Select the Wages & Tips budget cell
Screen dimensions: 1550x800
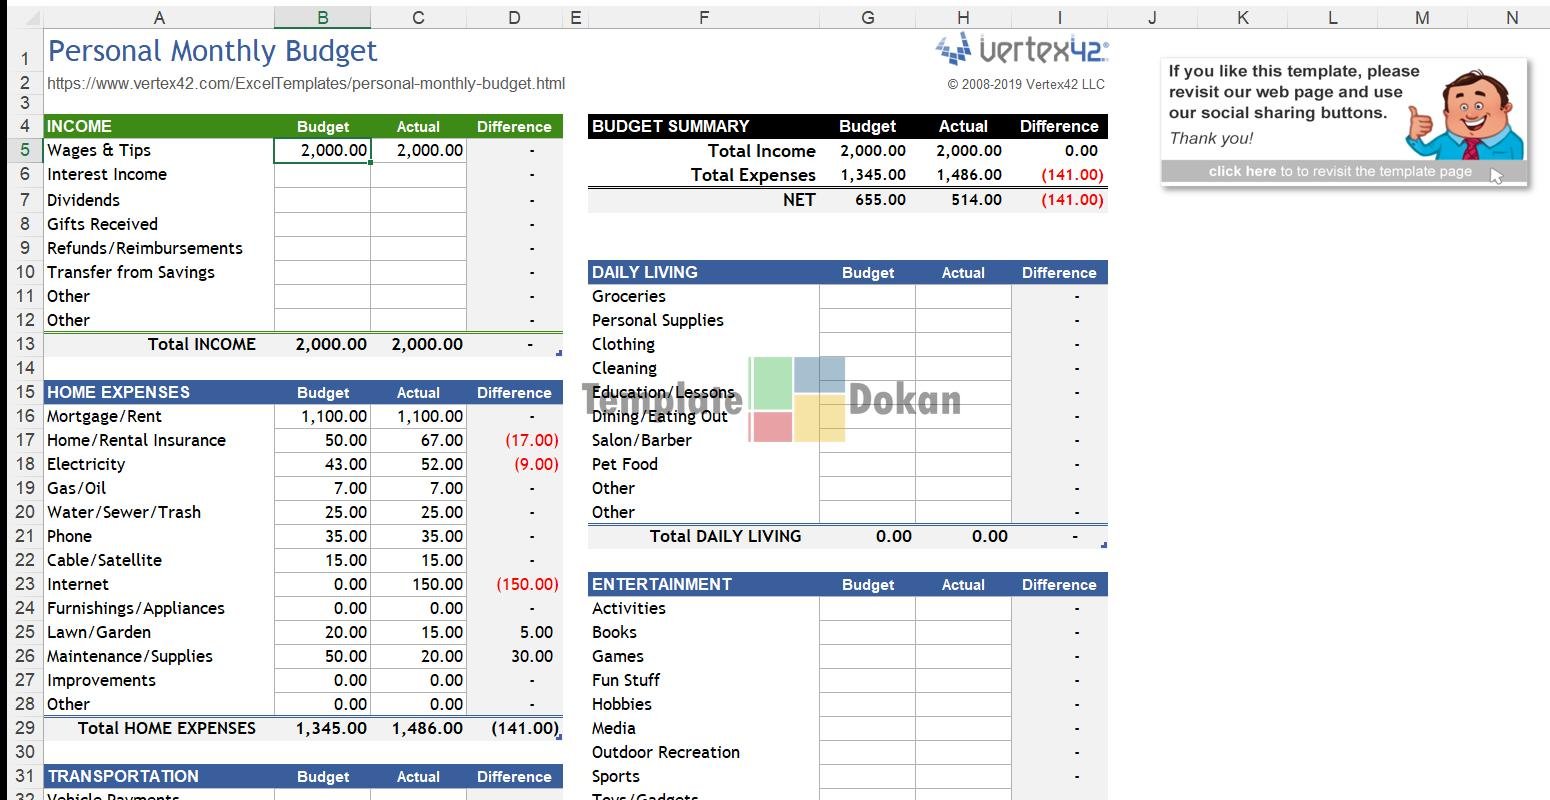[322, 151]
